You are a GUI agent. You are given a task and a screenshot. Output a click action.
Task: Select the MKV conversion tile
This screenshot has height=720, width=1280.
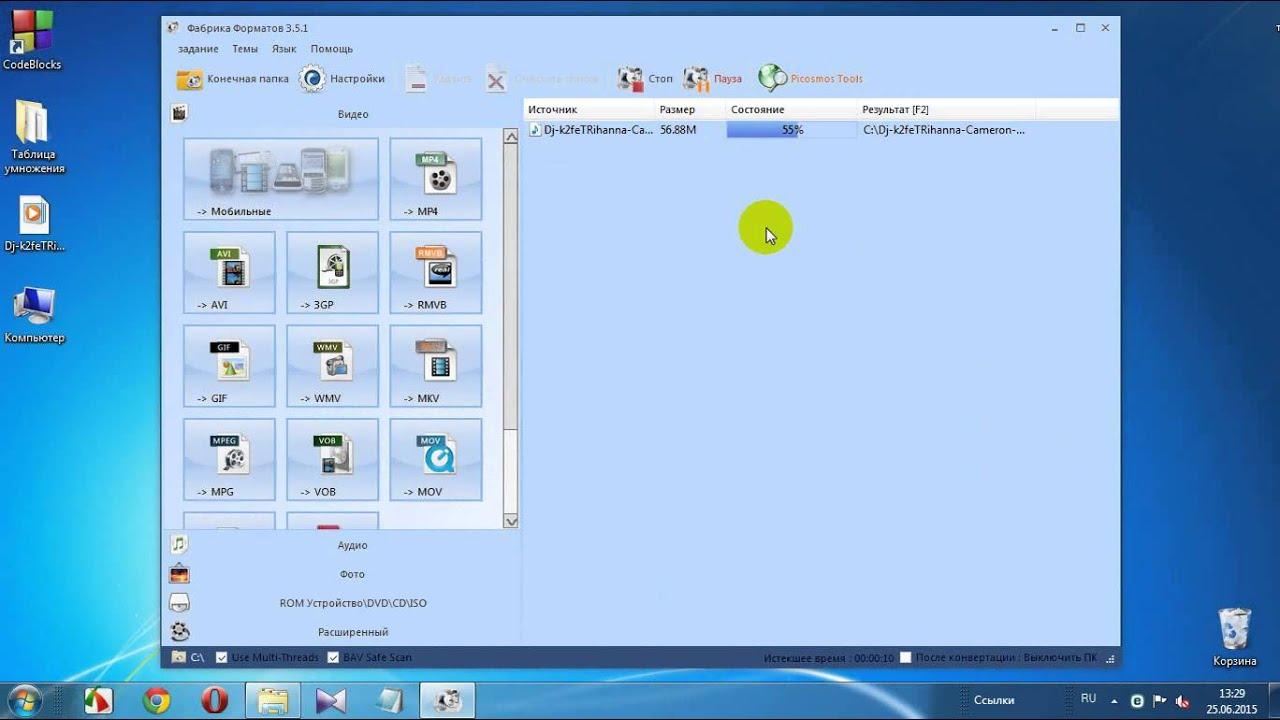tap(435, 366)
